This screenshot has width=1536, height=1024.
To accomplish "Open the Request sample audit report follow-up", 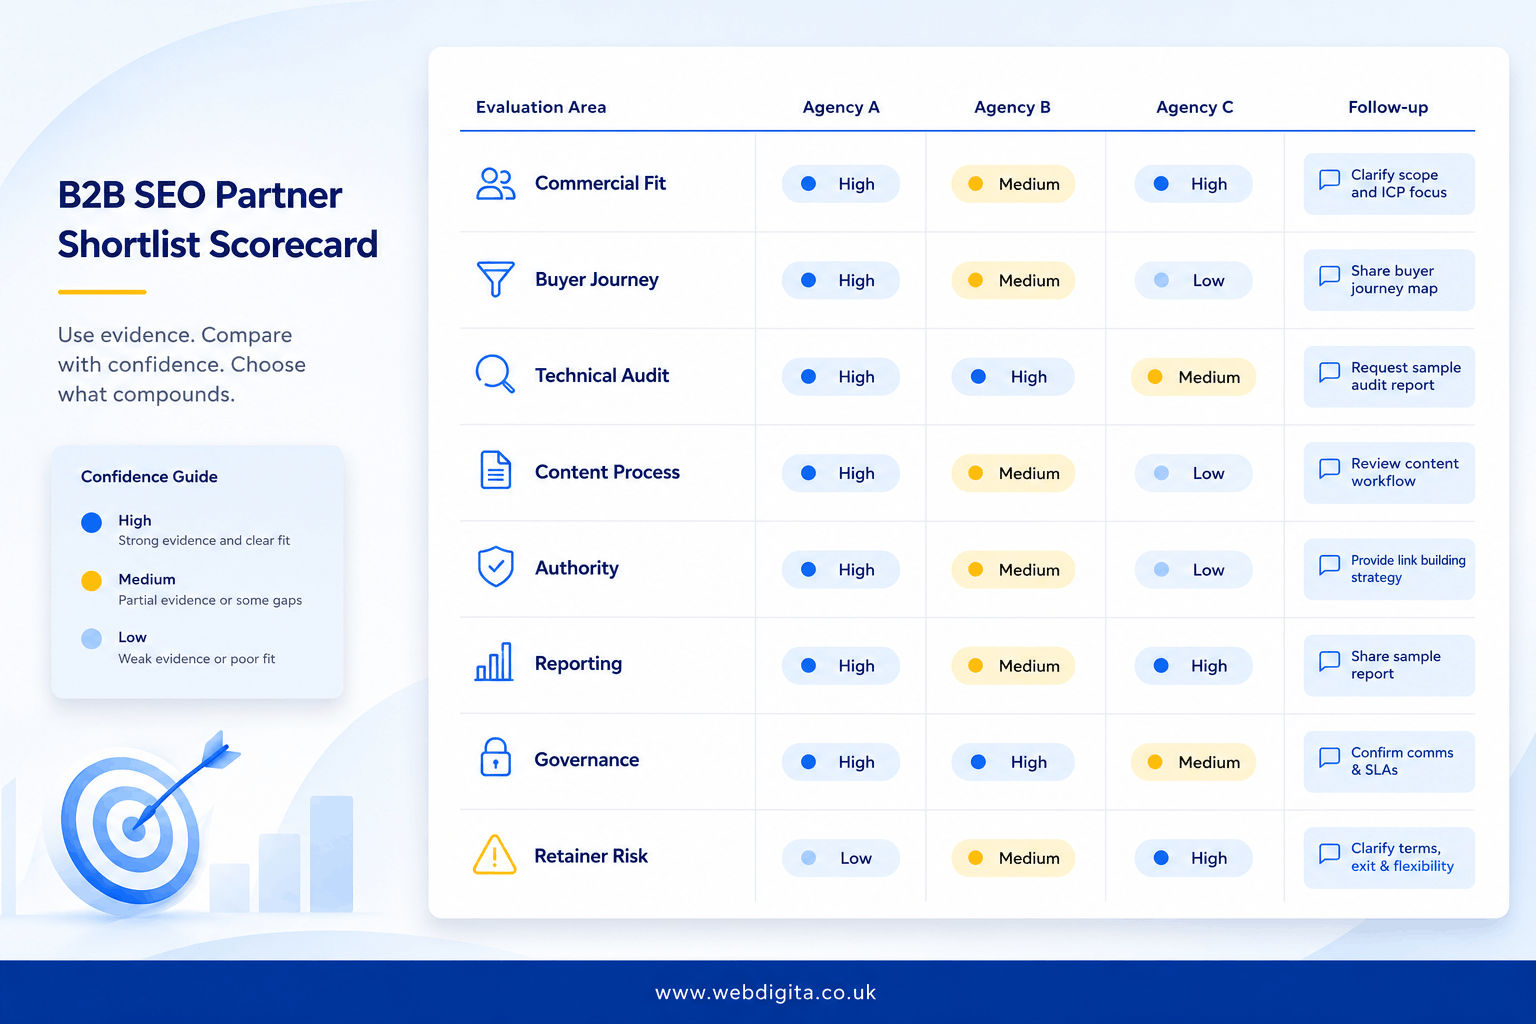I will (1389, 376).
